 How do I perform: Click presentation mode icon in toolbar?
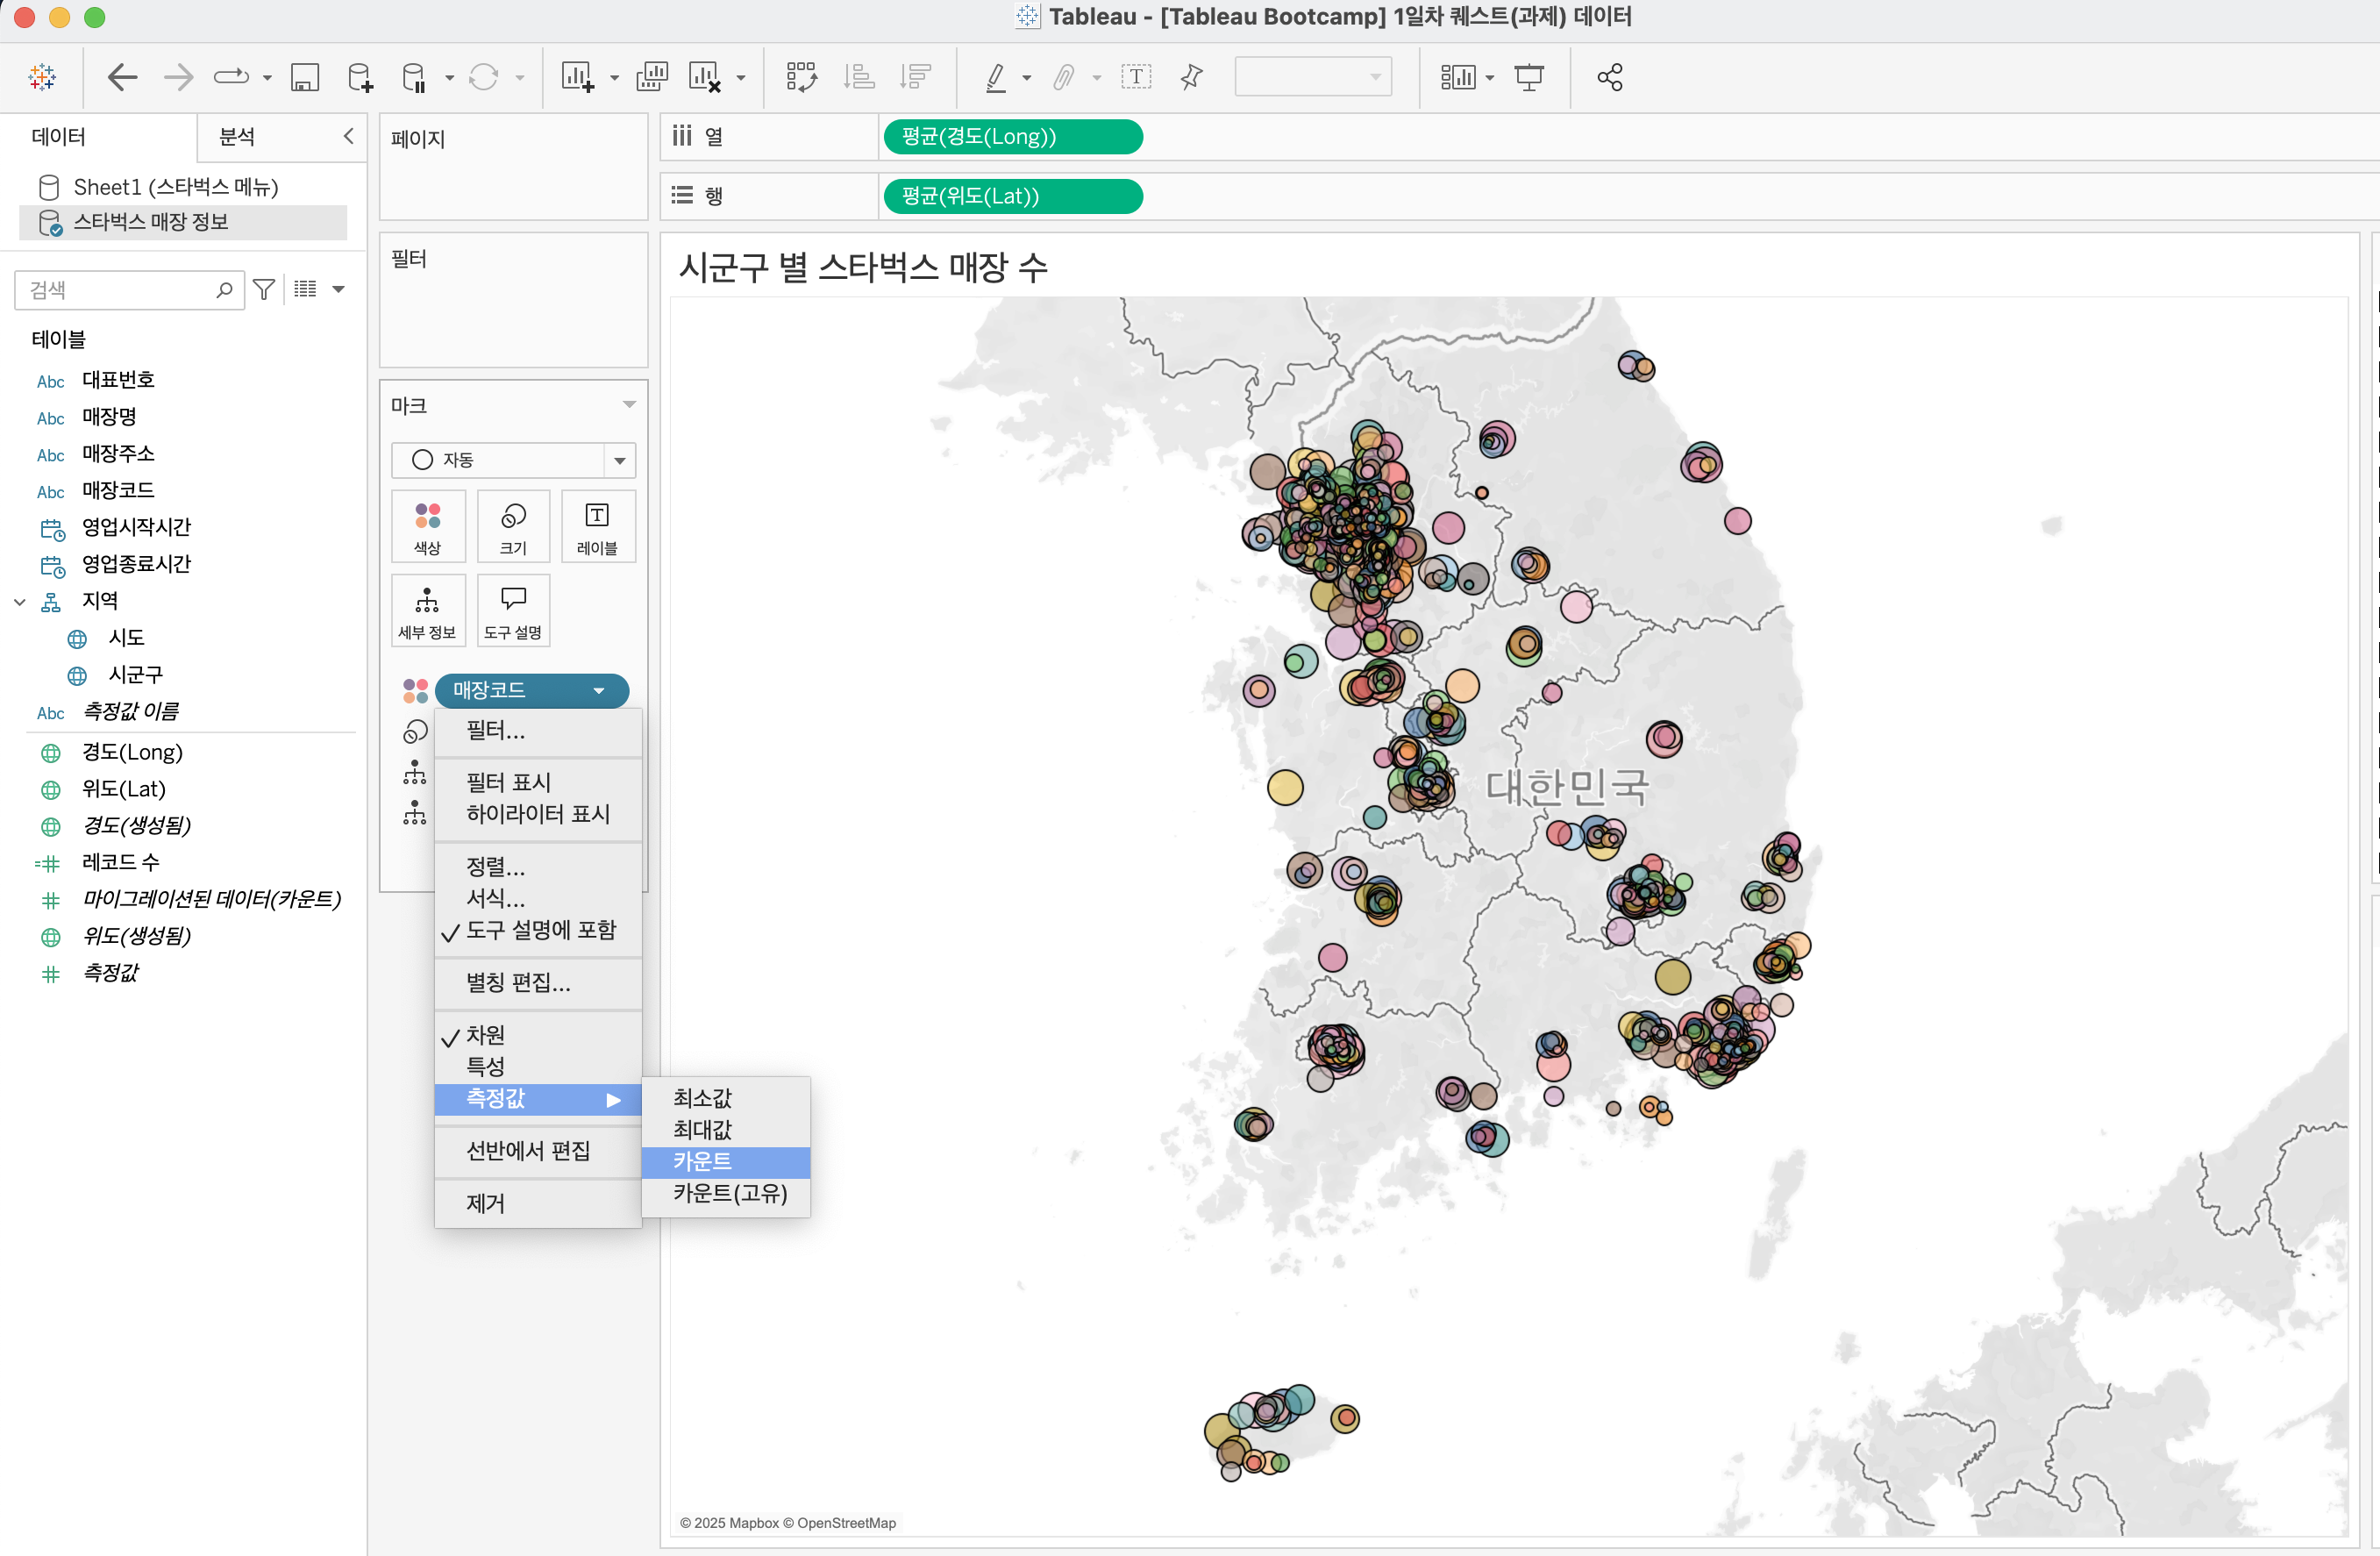click(x=1528, y=77)
